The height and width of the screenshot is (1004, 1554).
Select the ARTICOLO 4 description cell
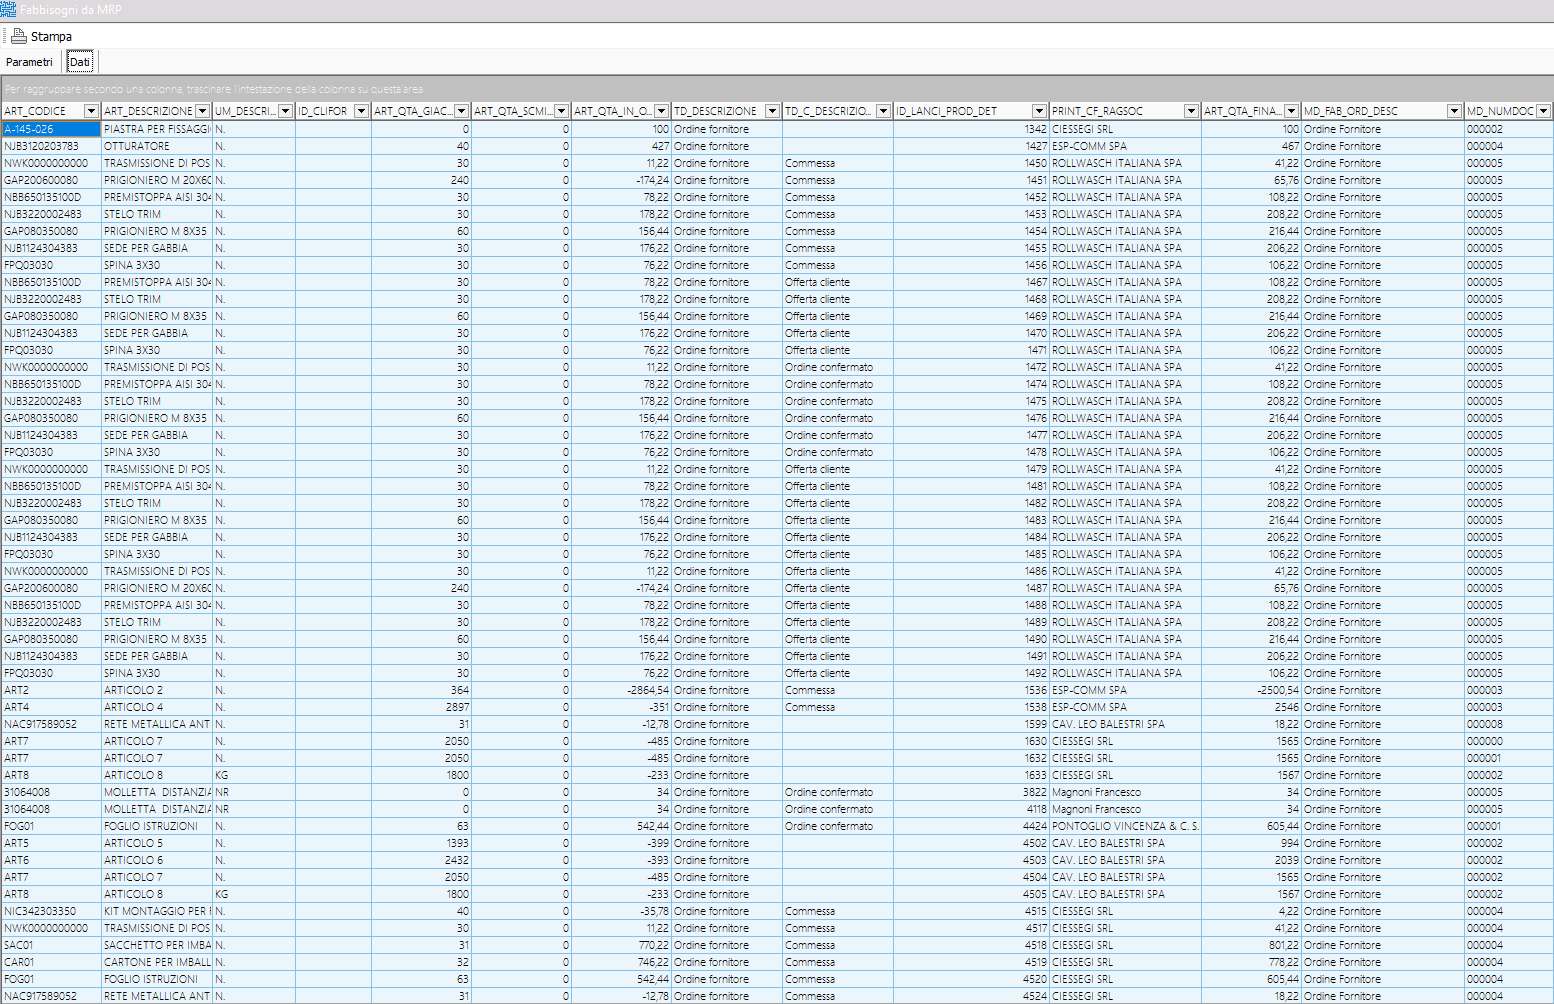click(157, 707)
